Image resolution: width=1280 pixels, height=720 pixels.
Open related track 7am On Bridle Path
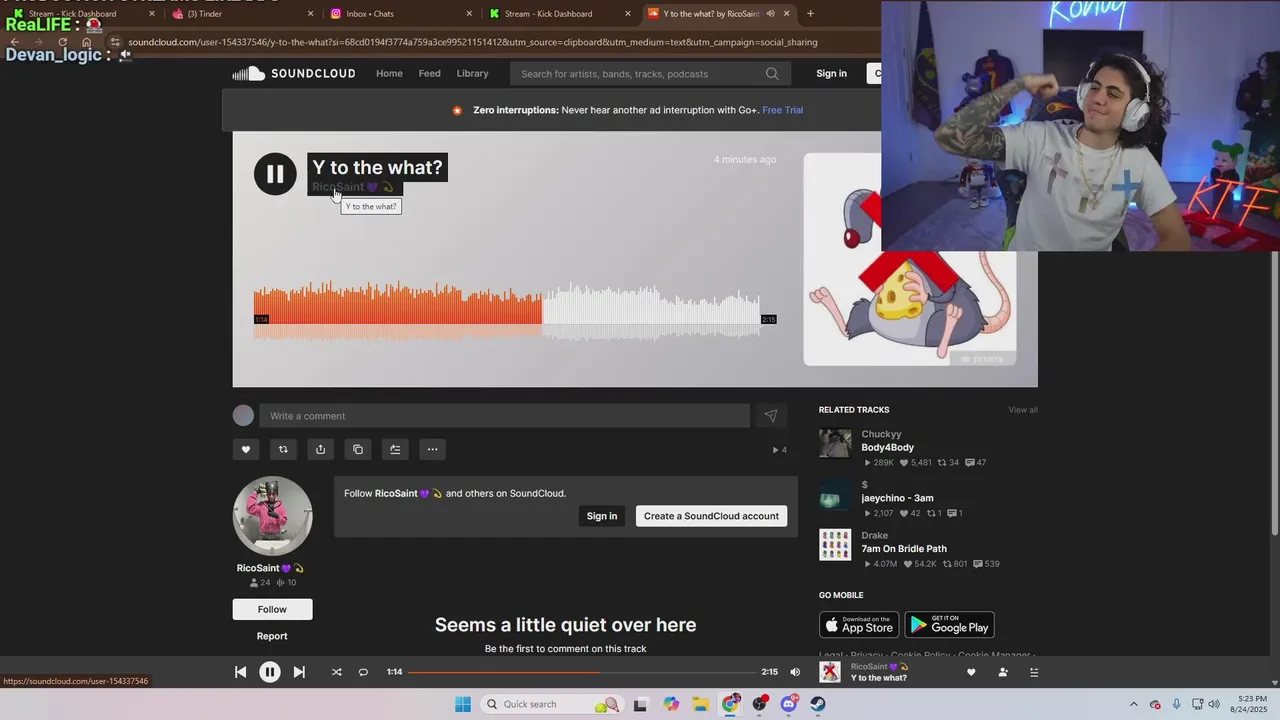tap(904, 548)
